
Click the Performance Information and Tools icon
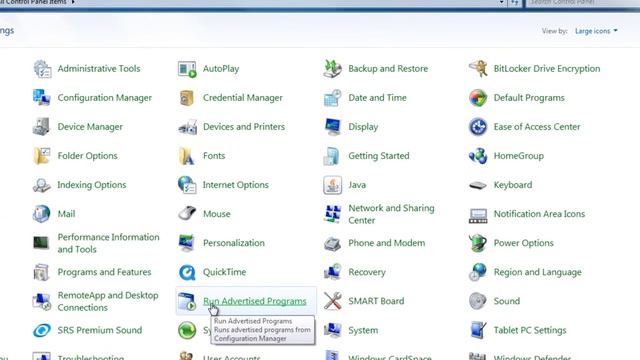(x=41, y=243)
